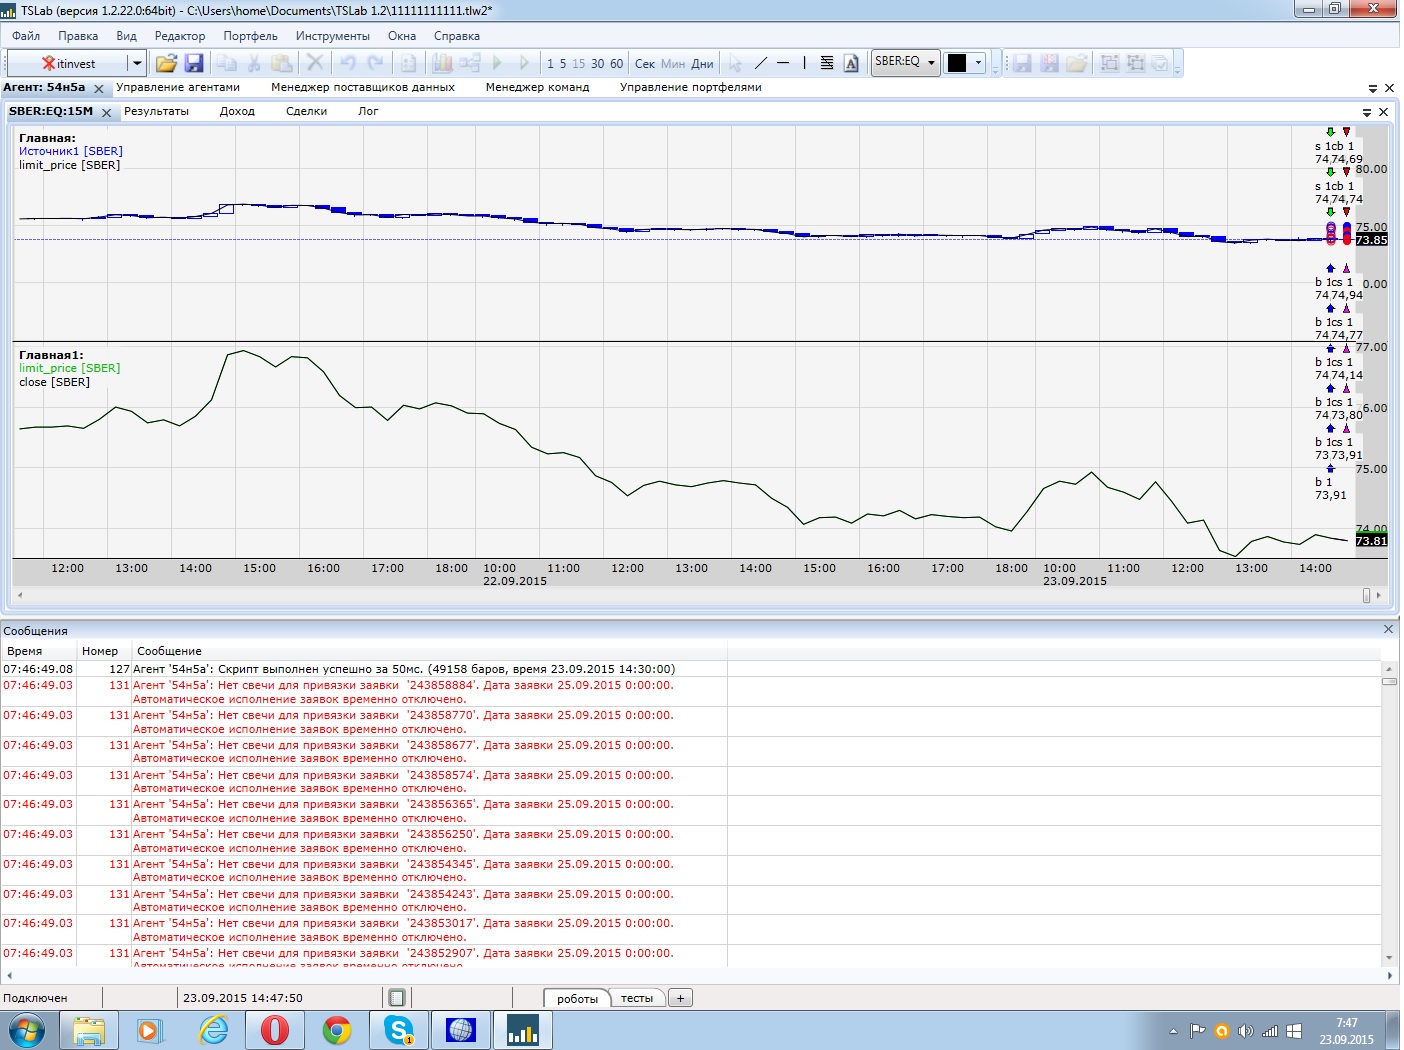Viewport: 1404px width, 1050px height.
Task: Expand the SBER:EQ instrument dropdown
Action: 931,62
